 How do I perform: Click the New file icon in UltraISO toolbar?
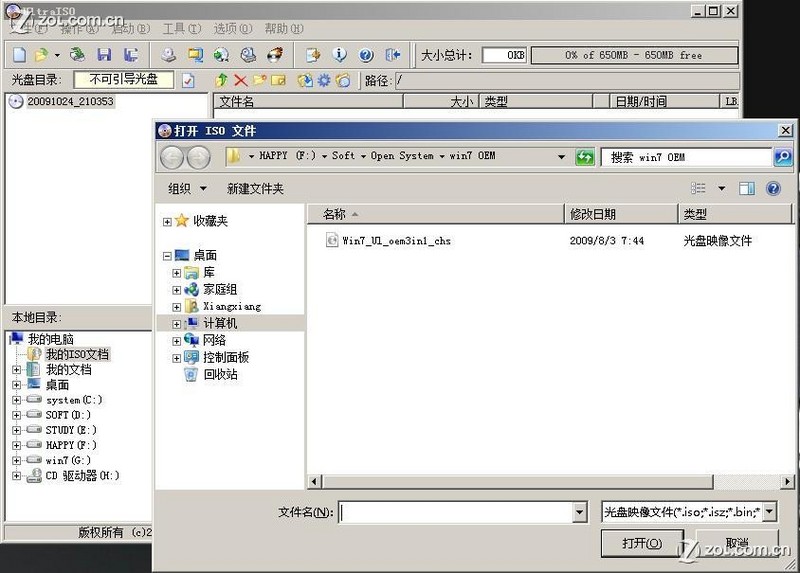[x=19, y=55]
